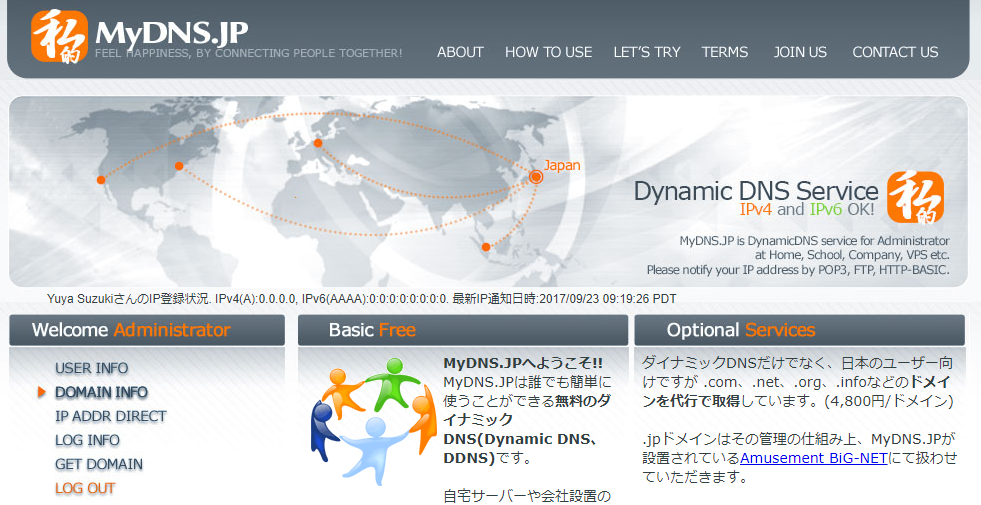Select TERMS in the navigation bar

click(x=724, y=52)
